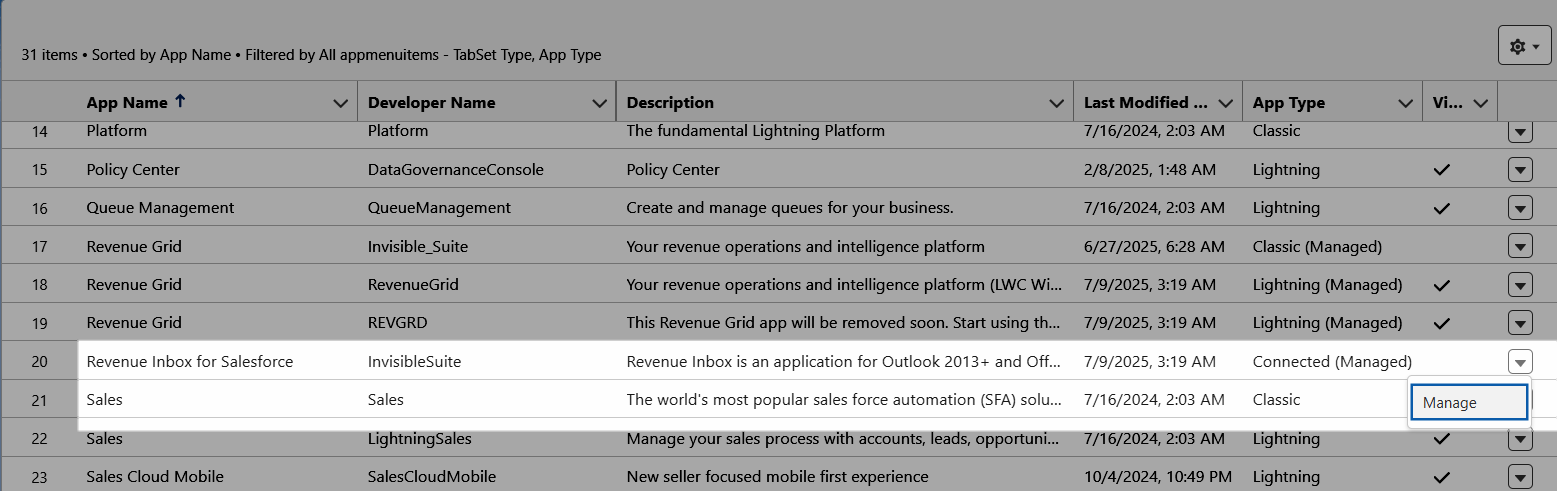
Task: Open Developer Name column chevron menu
Action: tap(599, 103)
